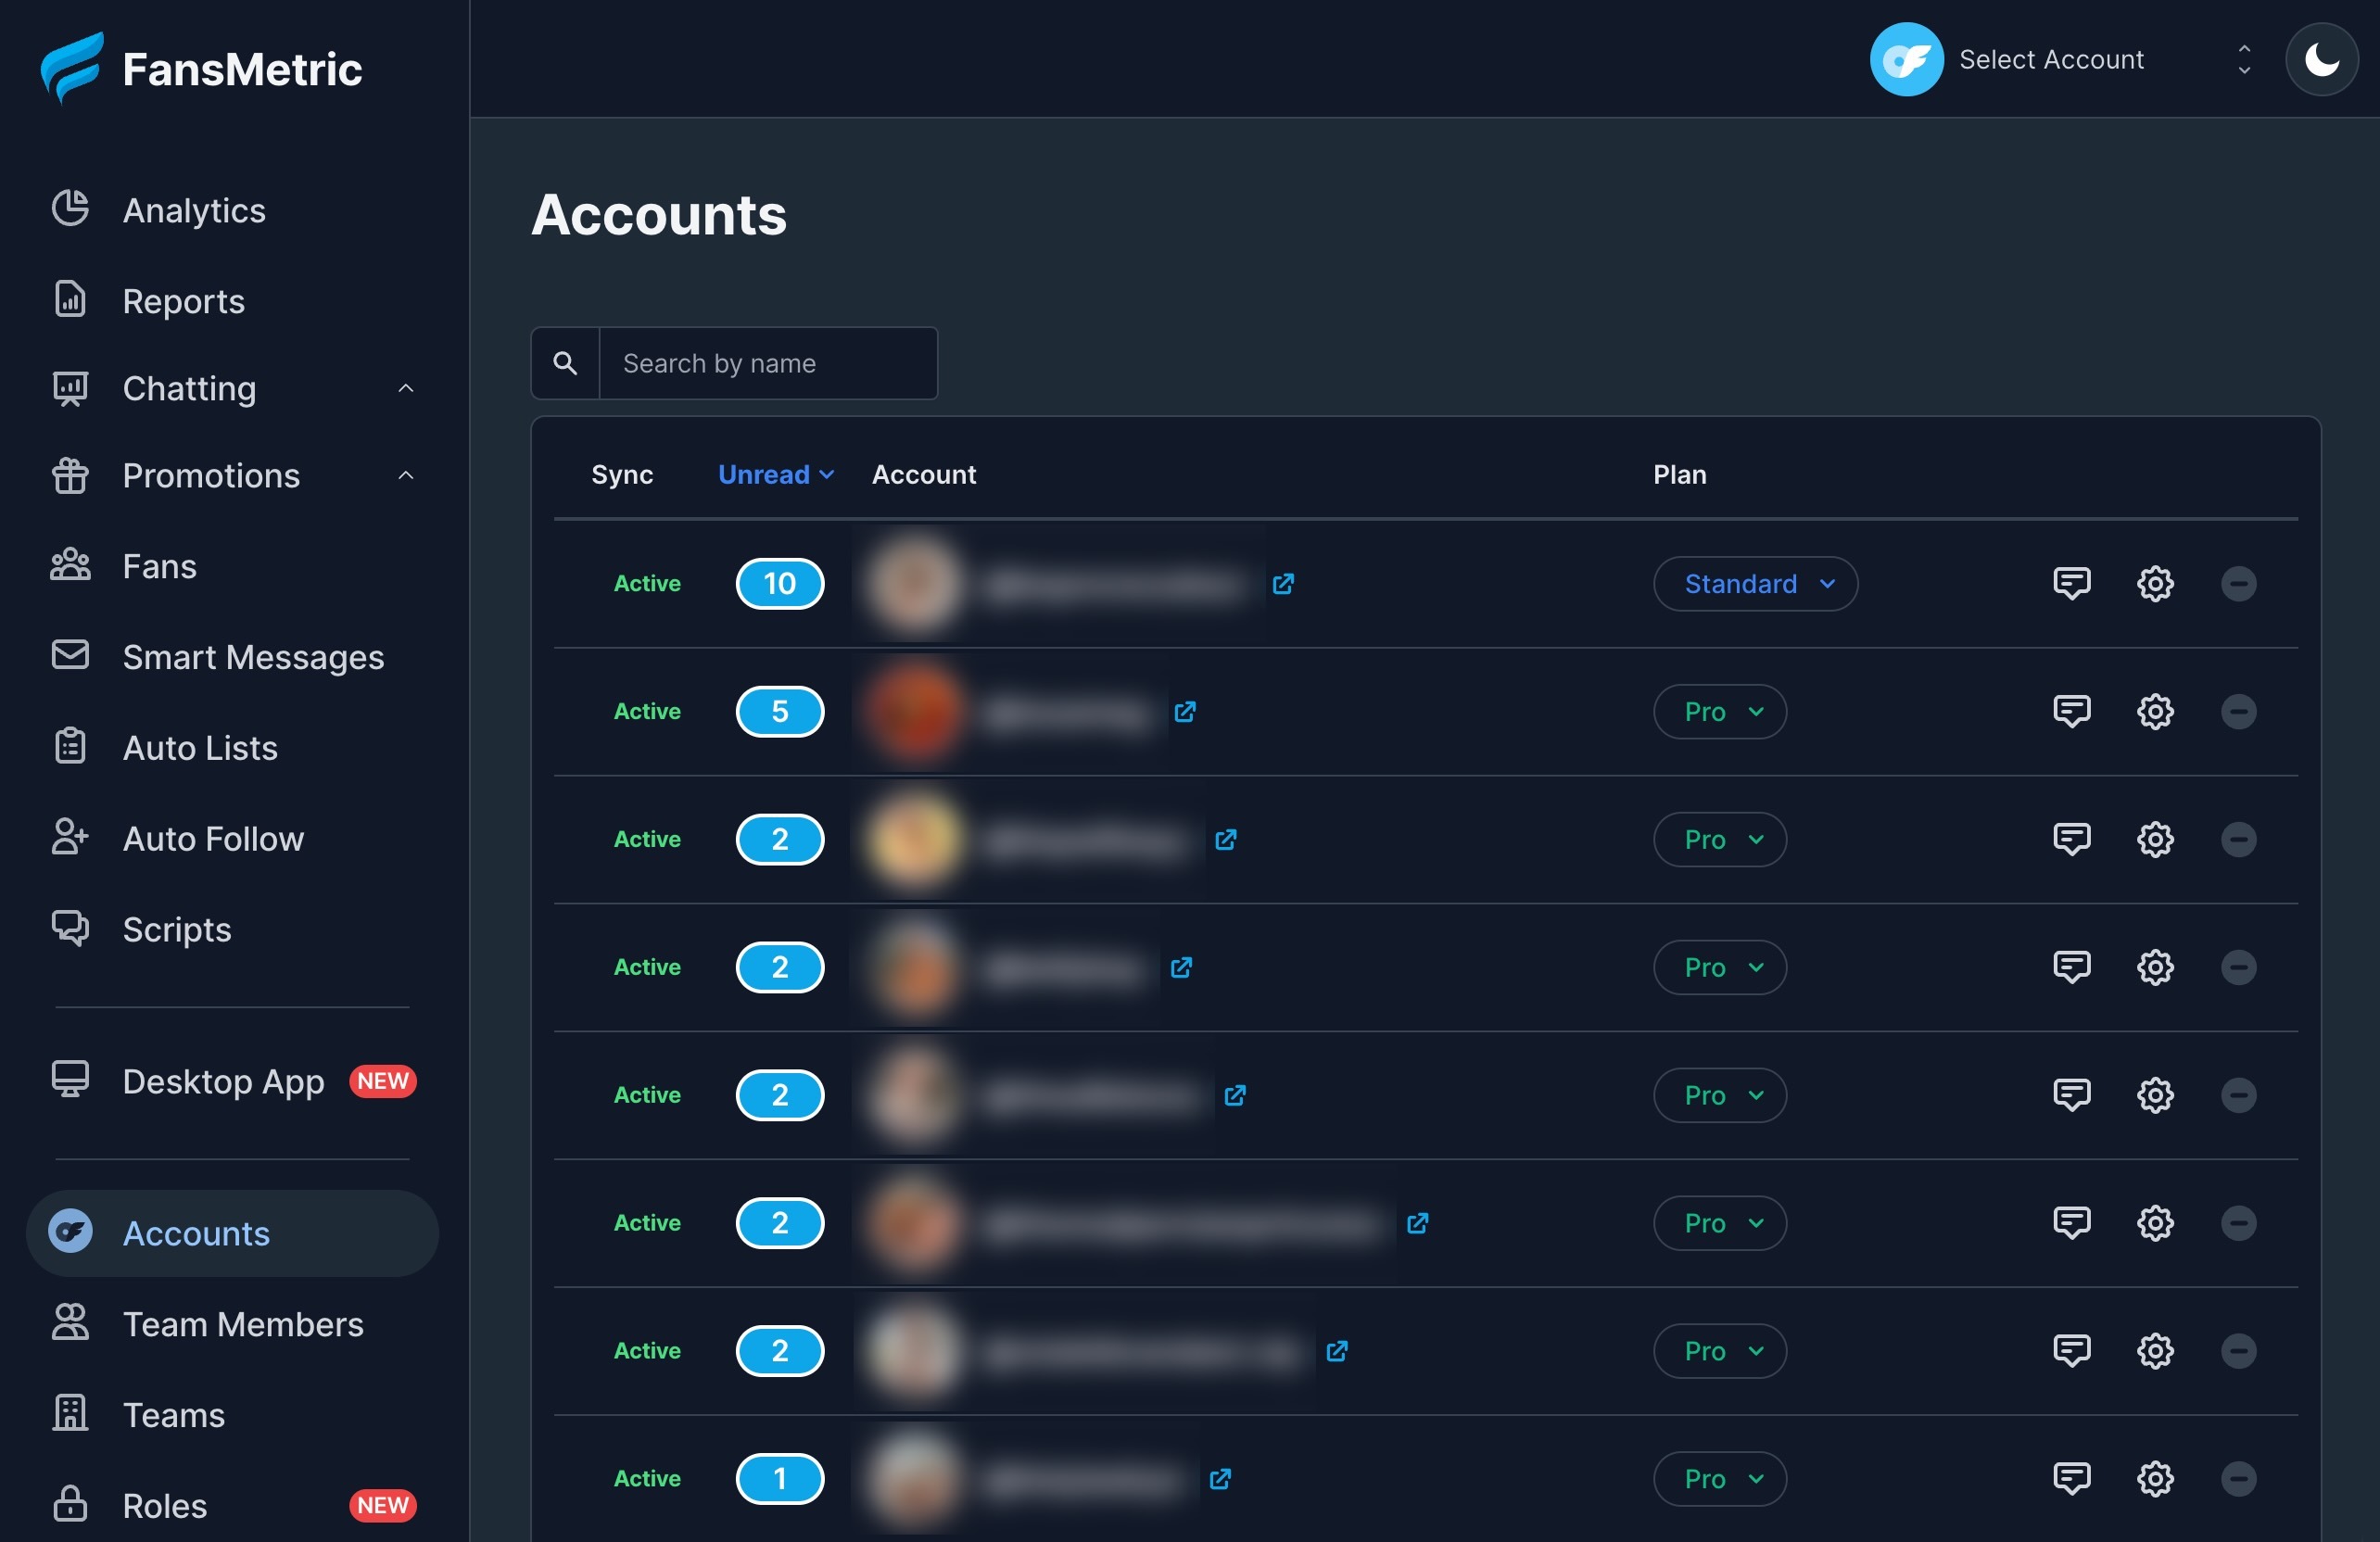The height and width of the screenshot is (1542, 2380).
Task: Click the Teams building icon
Action: tap(70, 1414)
